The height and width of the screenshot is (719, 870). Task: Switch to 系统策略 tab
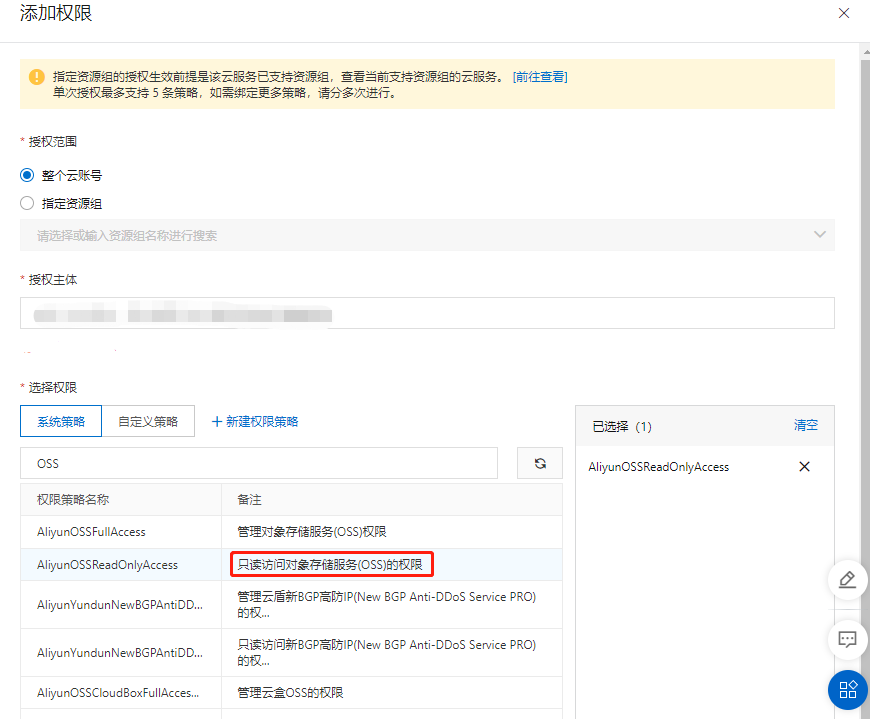click(x=61, y=421)
